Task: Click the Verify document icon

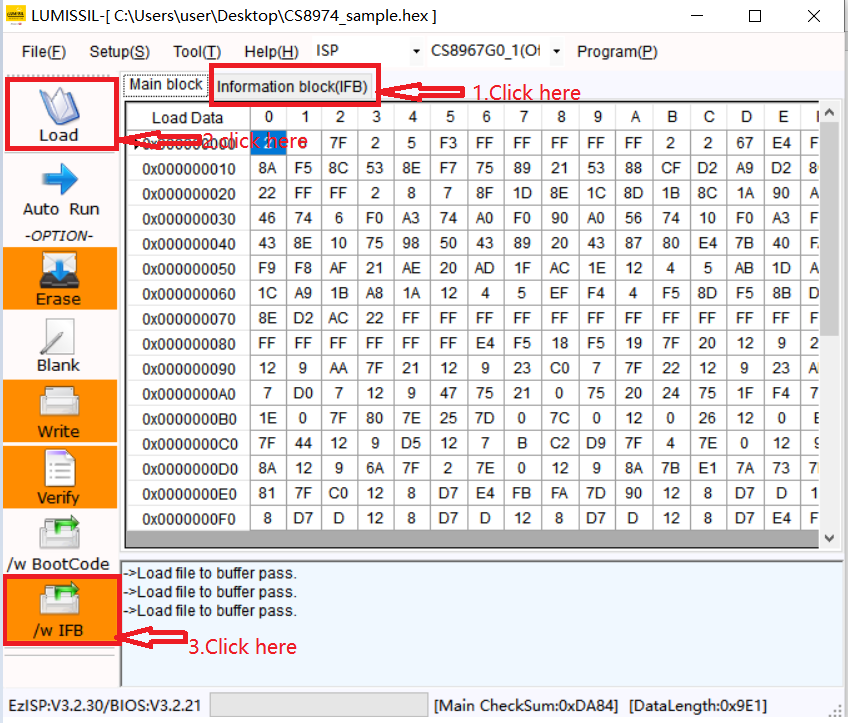Action: tap(58, 468)
